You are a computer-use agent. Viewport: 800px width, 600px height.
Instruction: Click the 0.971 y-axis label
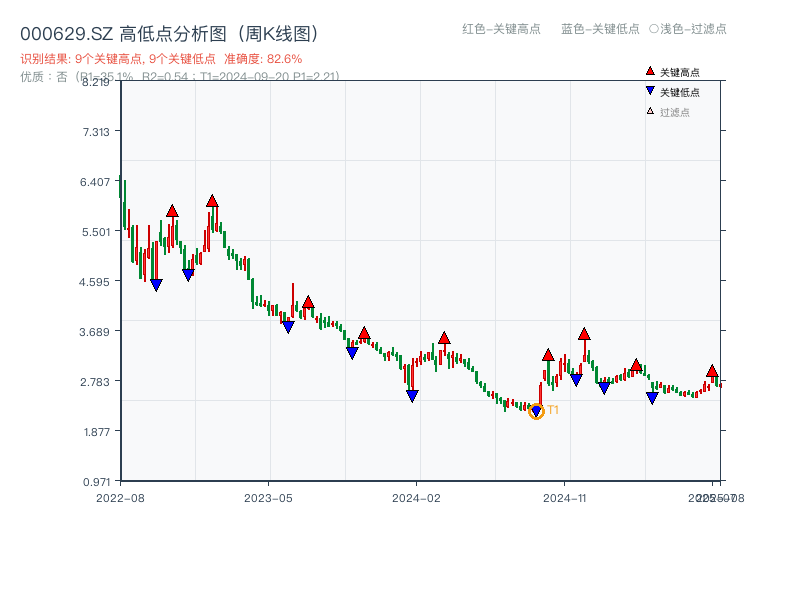point(96,482)
